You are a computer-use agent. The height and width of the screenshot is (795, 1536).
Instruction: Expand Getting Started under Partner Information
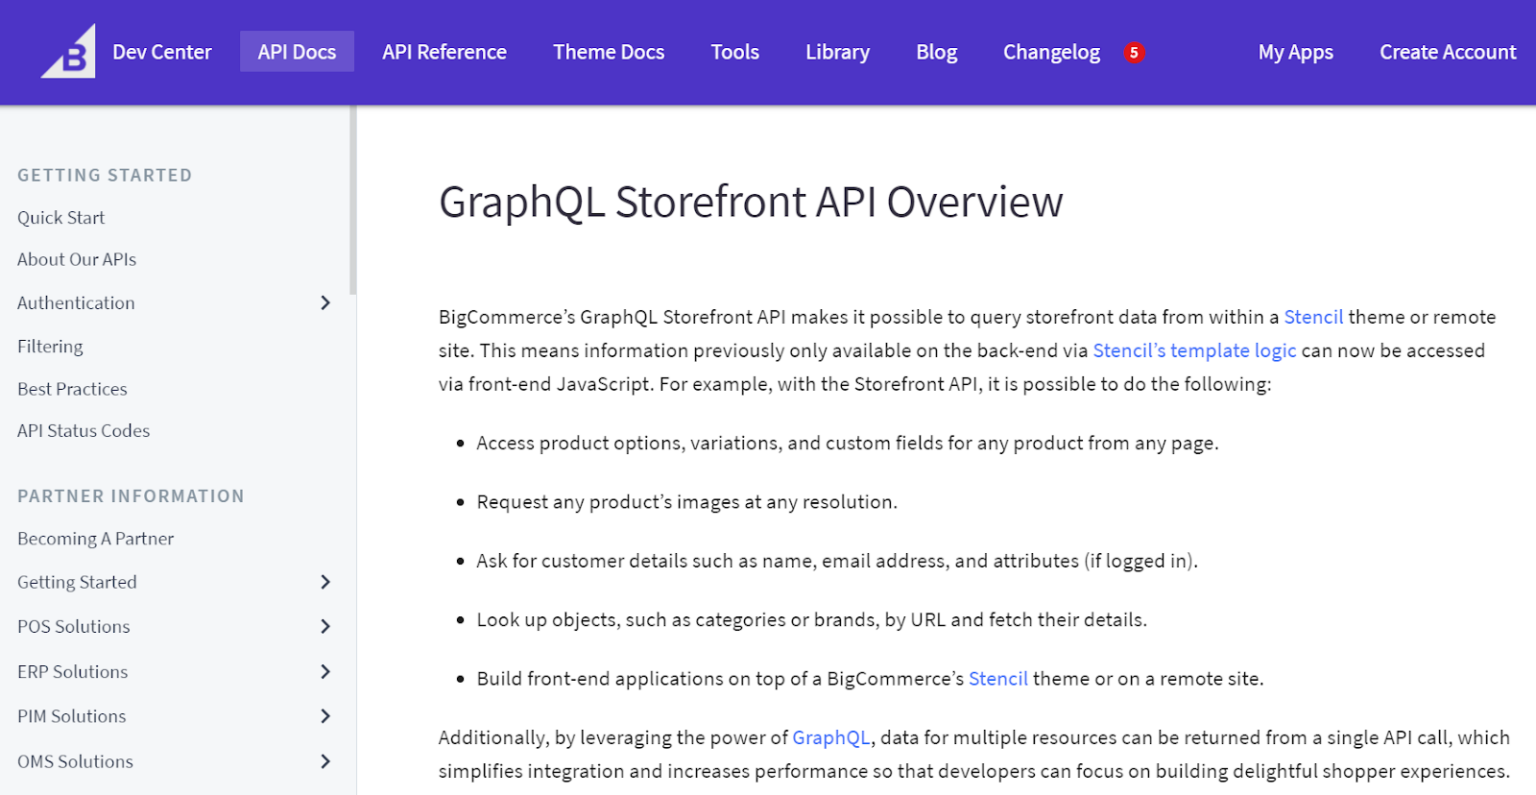tap(325, 581)
